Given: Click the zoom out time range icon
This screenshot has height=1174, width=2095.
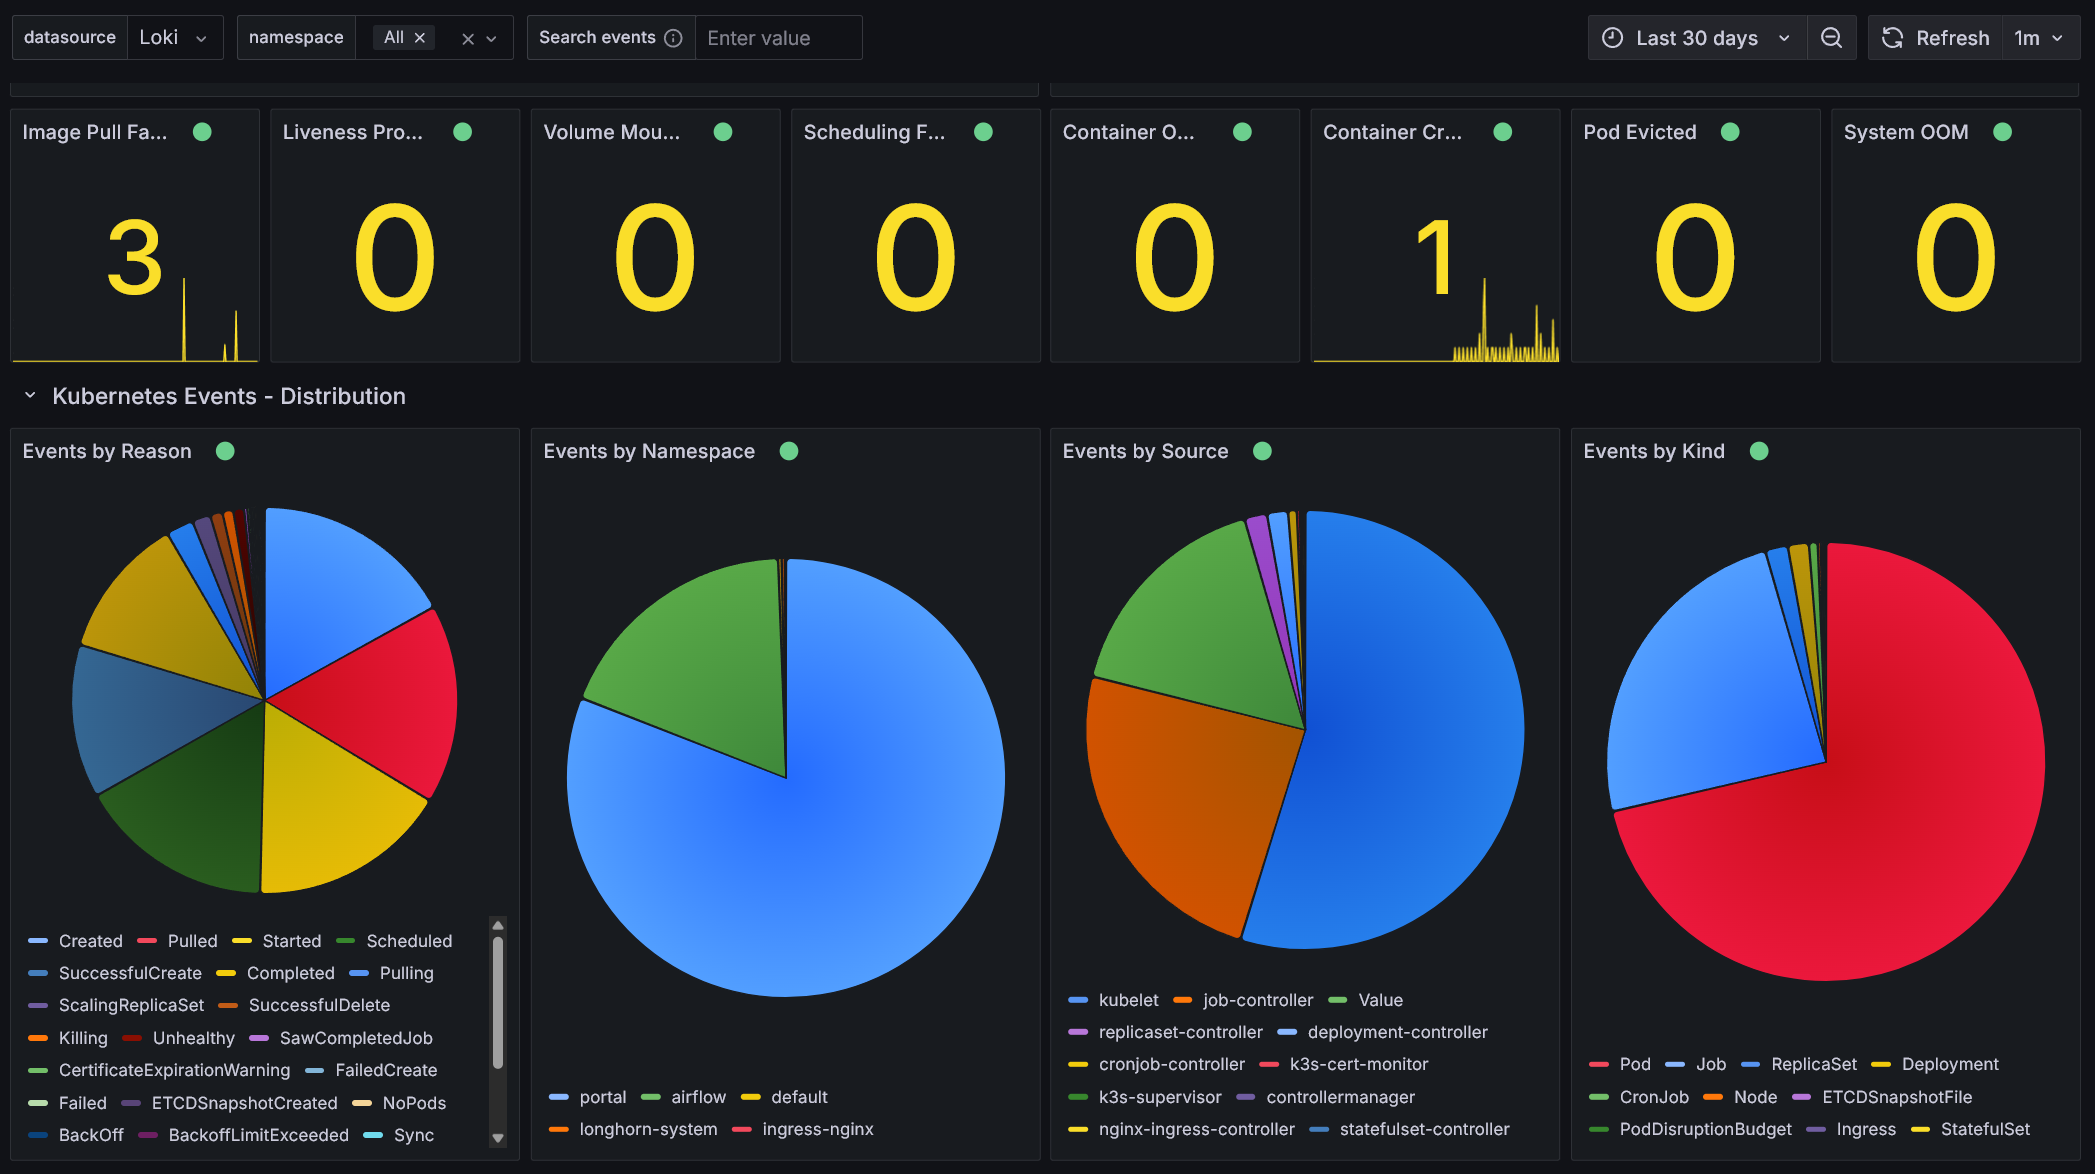Looking at the screenshot, I should [x=1831, y=38].
